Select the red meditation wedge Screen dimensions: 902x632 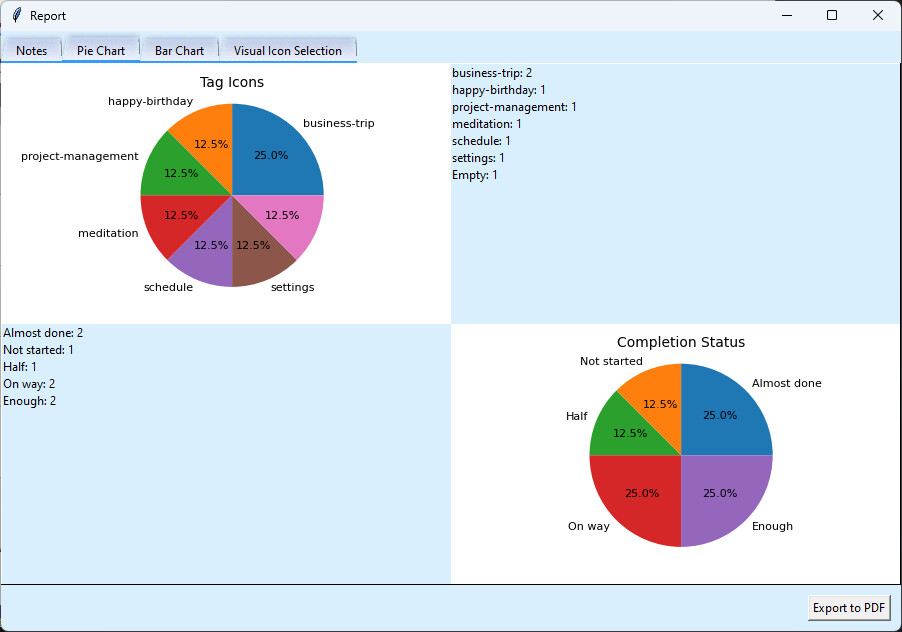(184, 214)
